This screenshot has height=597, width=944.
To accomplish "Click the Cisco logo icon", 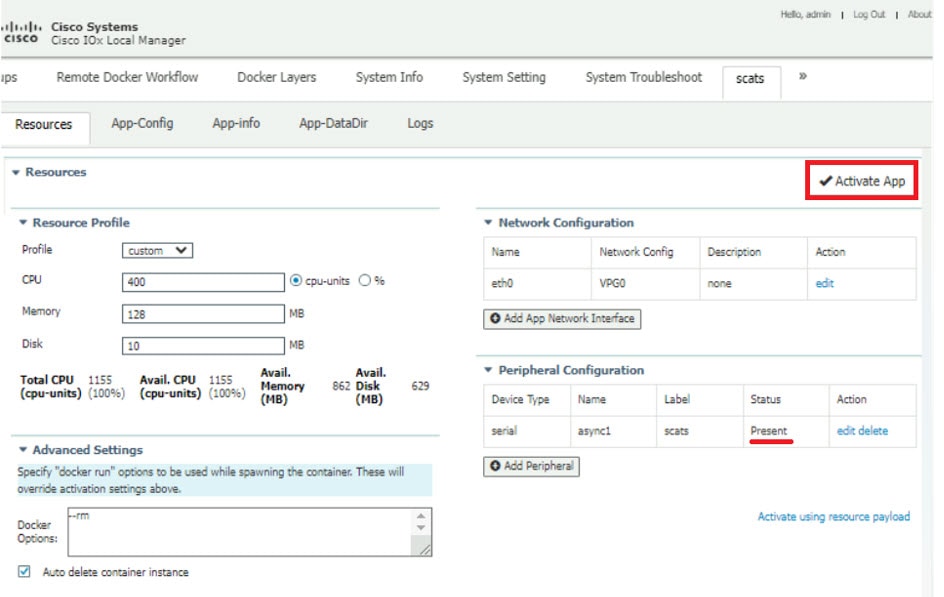I will pyautogui.click(x=21, y=32).
